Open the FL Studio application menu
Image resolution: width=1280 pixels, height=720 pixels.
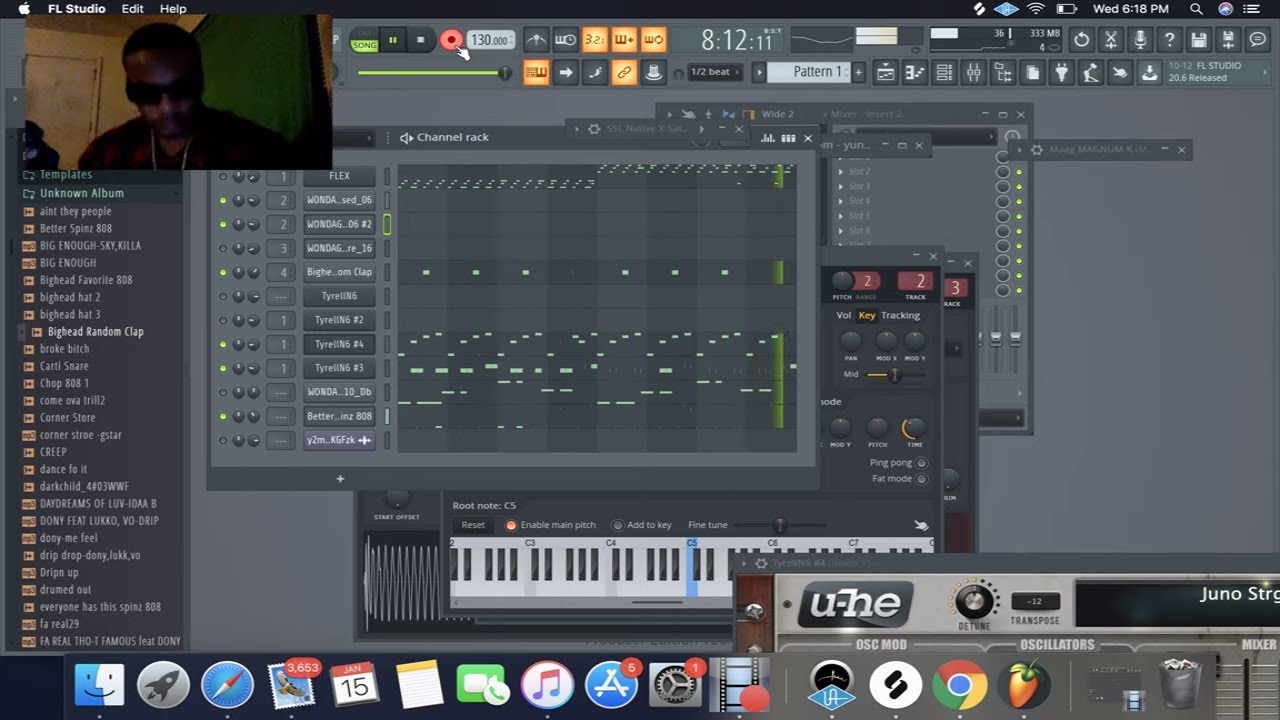76,9
